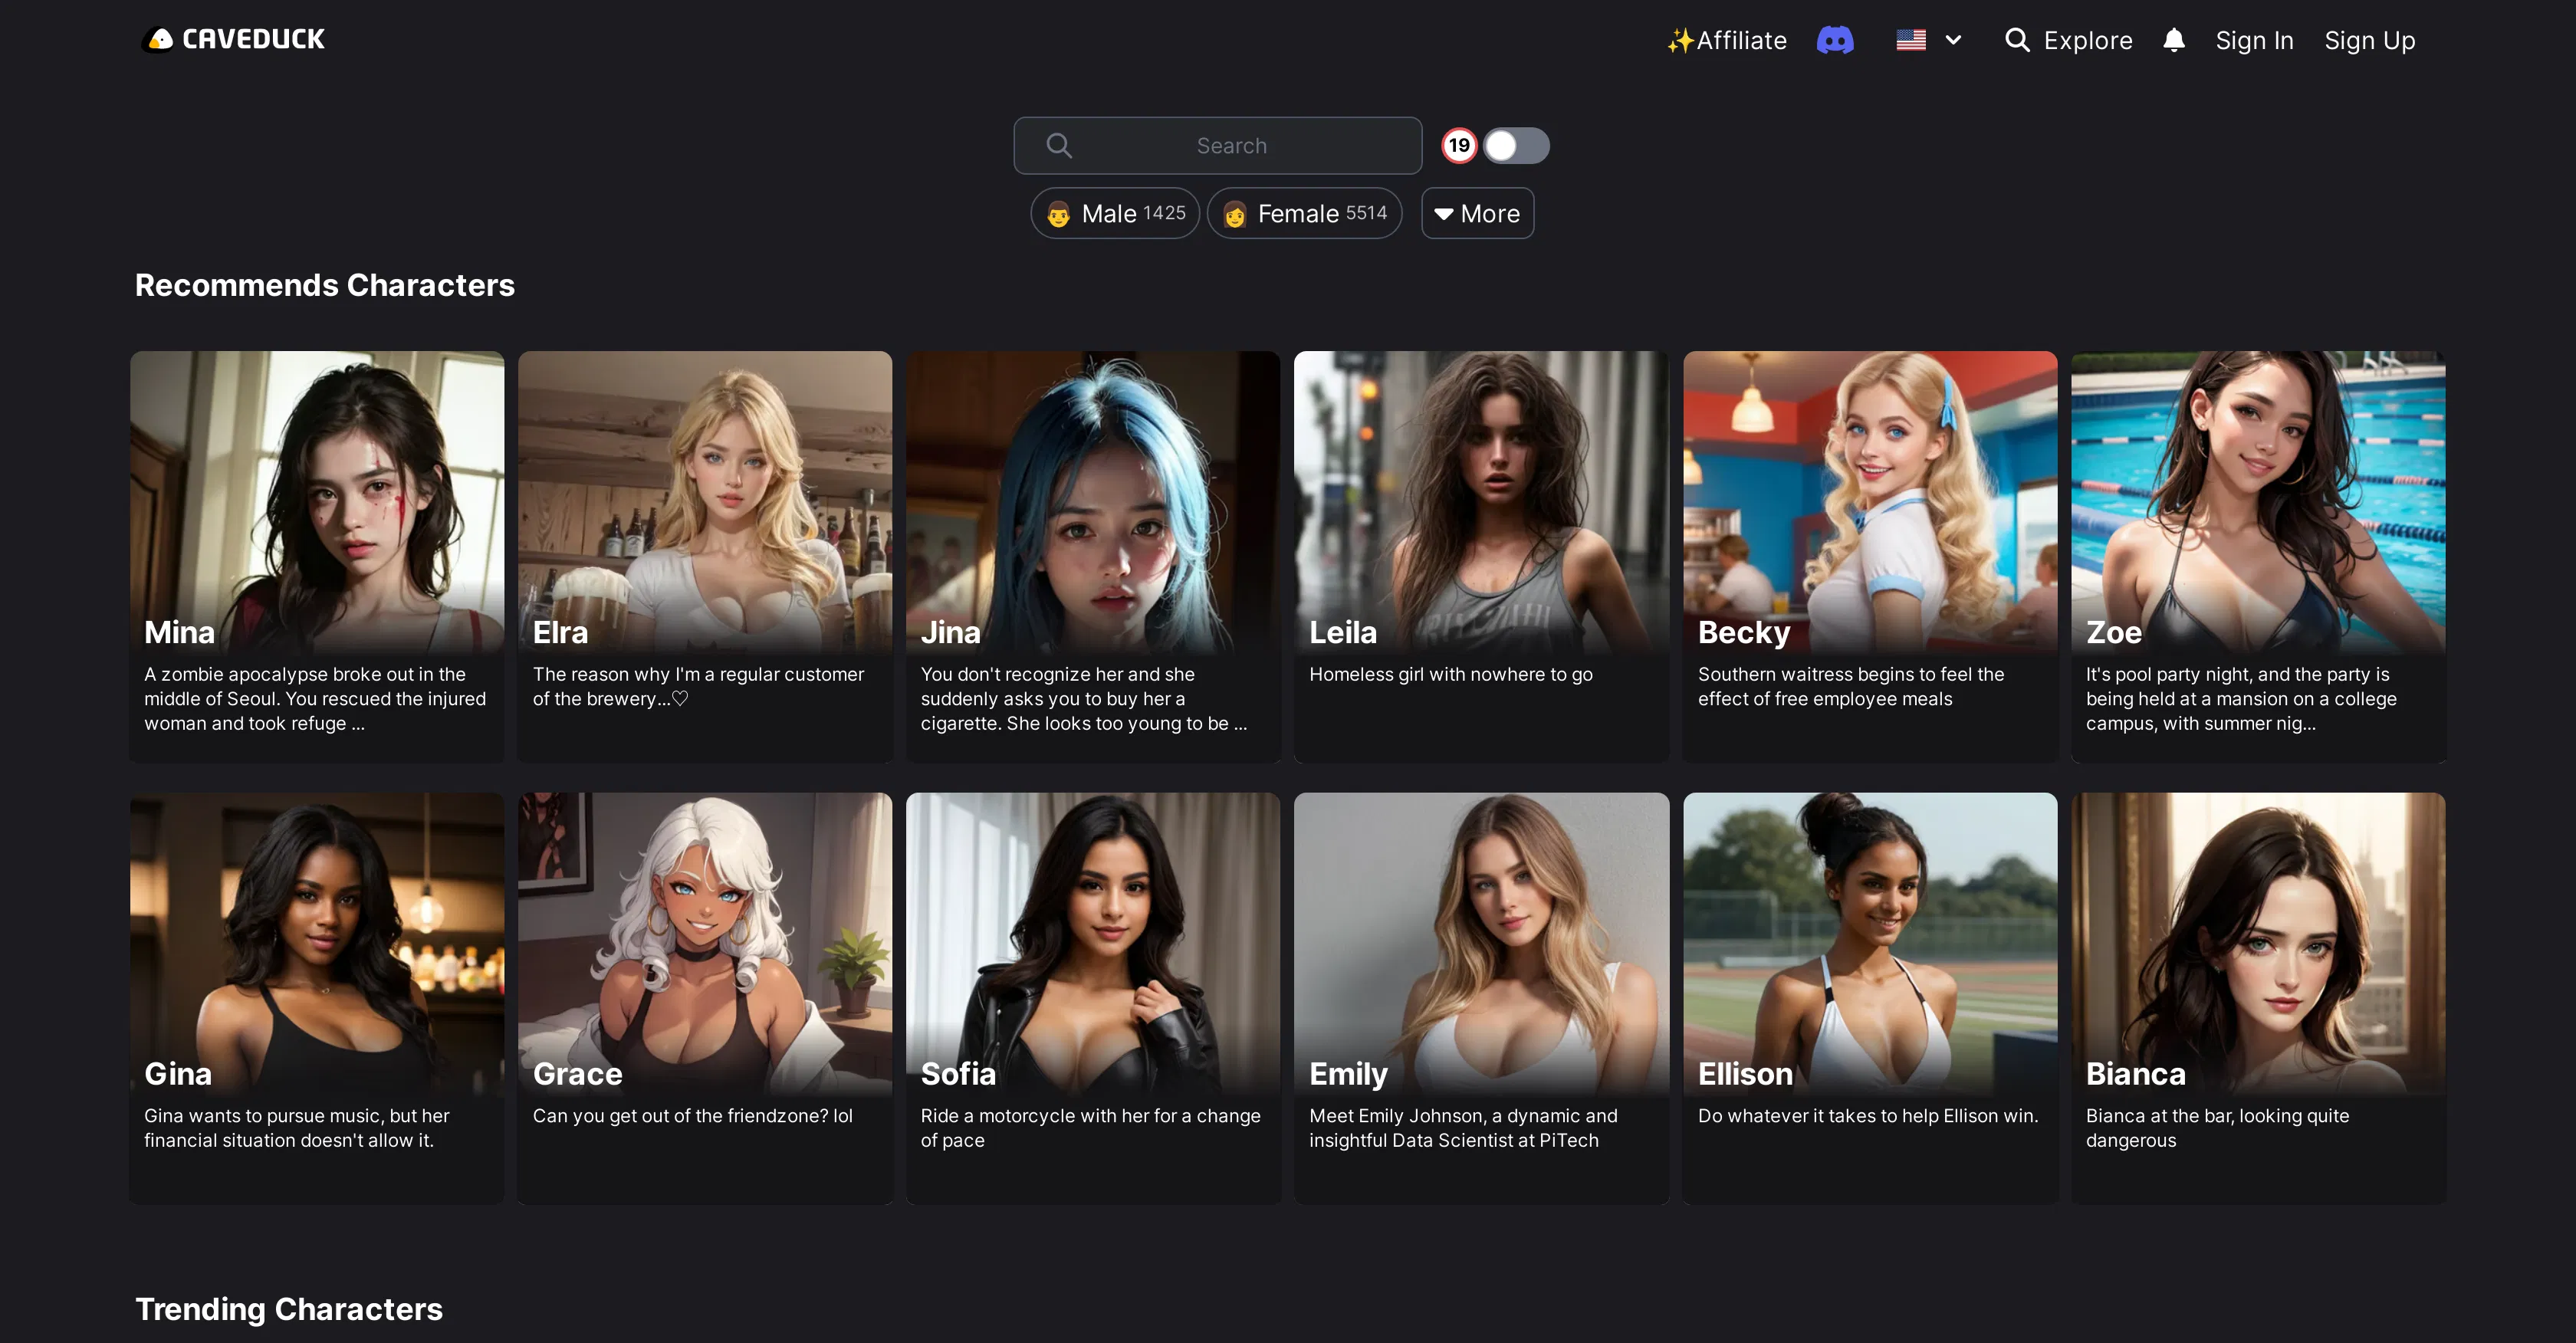Viewport: 2576px width, 1343px height.
Task: Open language chevron dropdown
Action: point(1953,40)
